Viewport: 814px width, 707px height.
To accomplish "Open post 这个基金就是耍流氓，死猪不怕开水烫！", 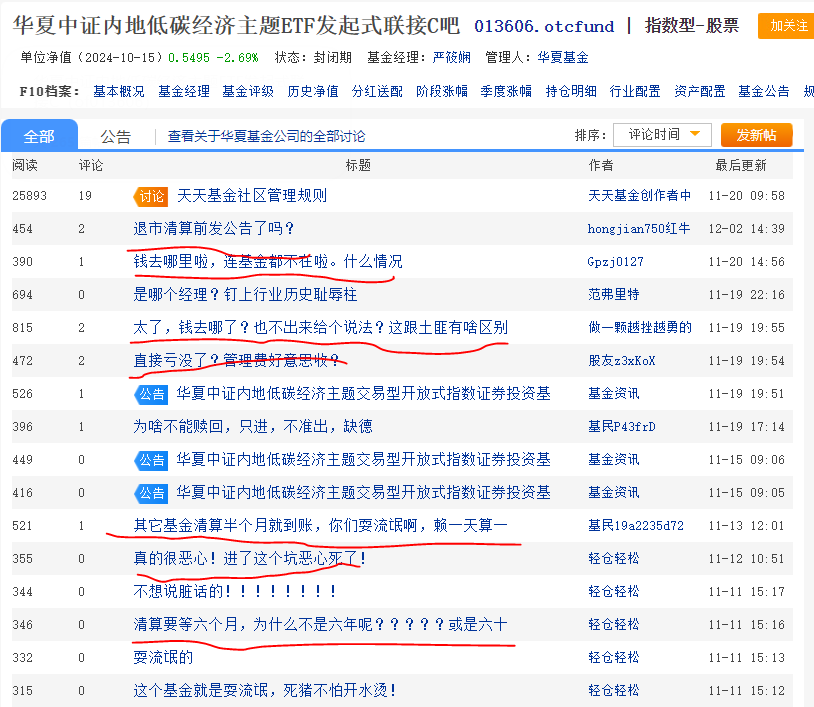I will [x=265, y=690].
